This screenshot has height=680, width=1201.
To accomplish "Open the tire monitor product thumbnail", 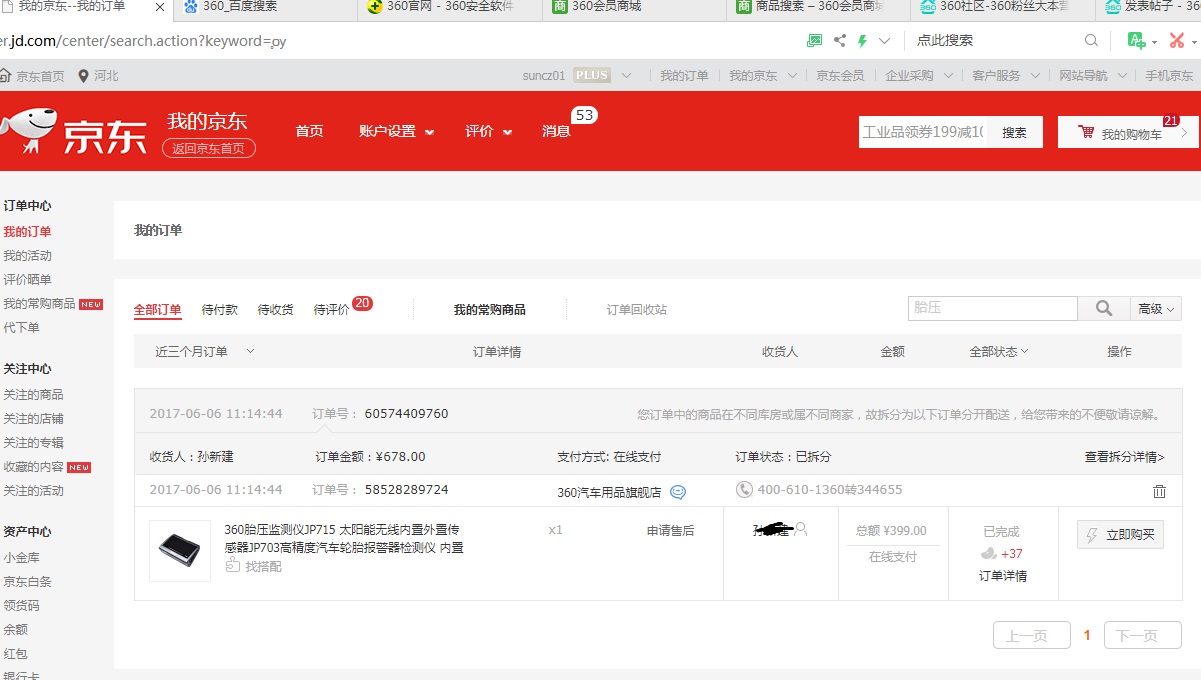I will 180,551.
